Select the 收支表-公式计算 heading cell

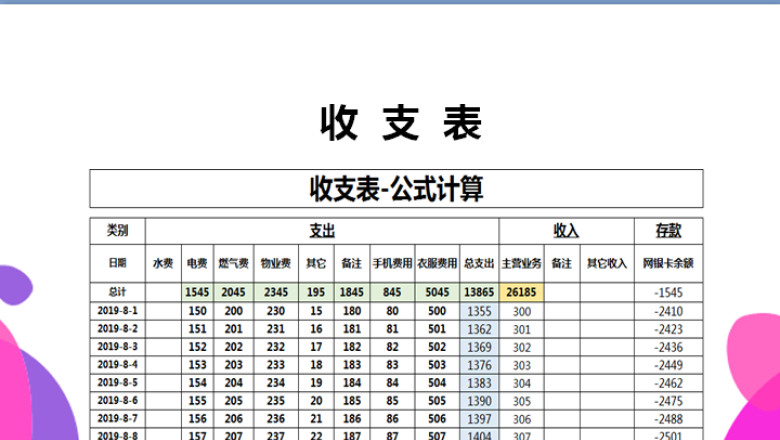[396, 188]
